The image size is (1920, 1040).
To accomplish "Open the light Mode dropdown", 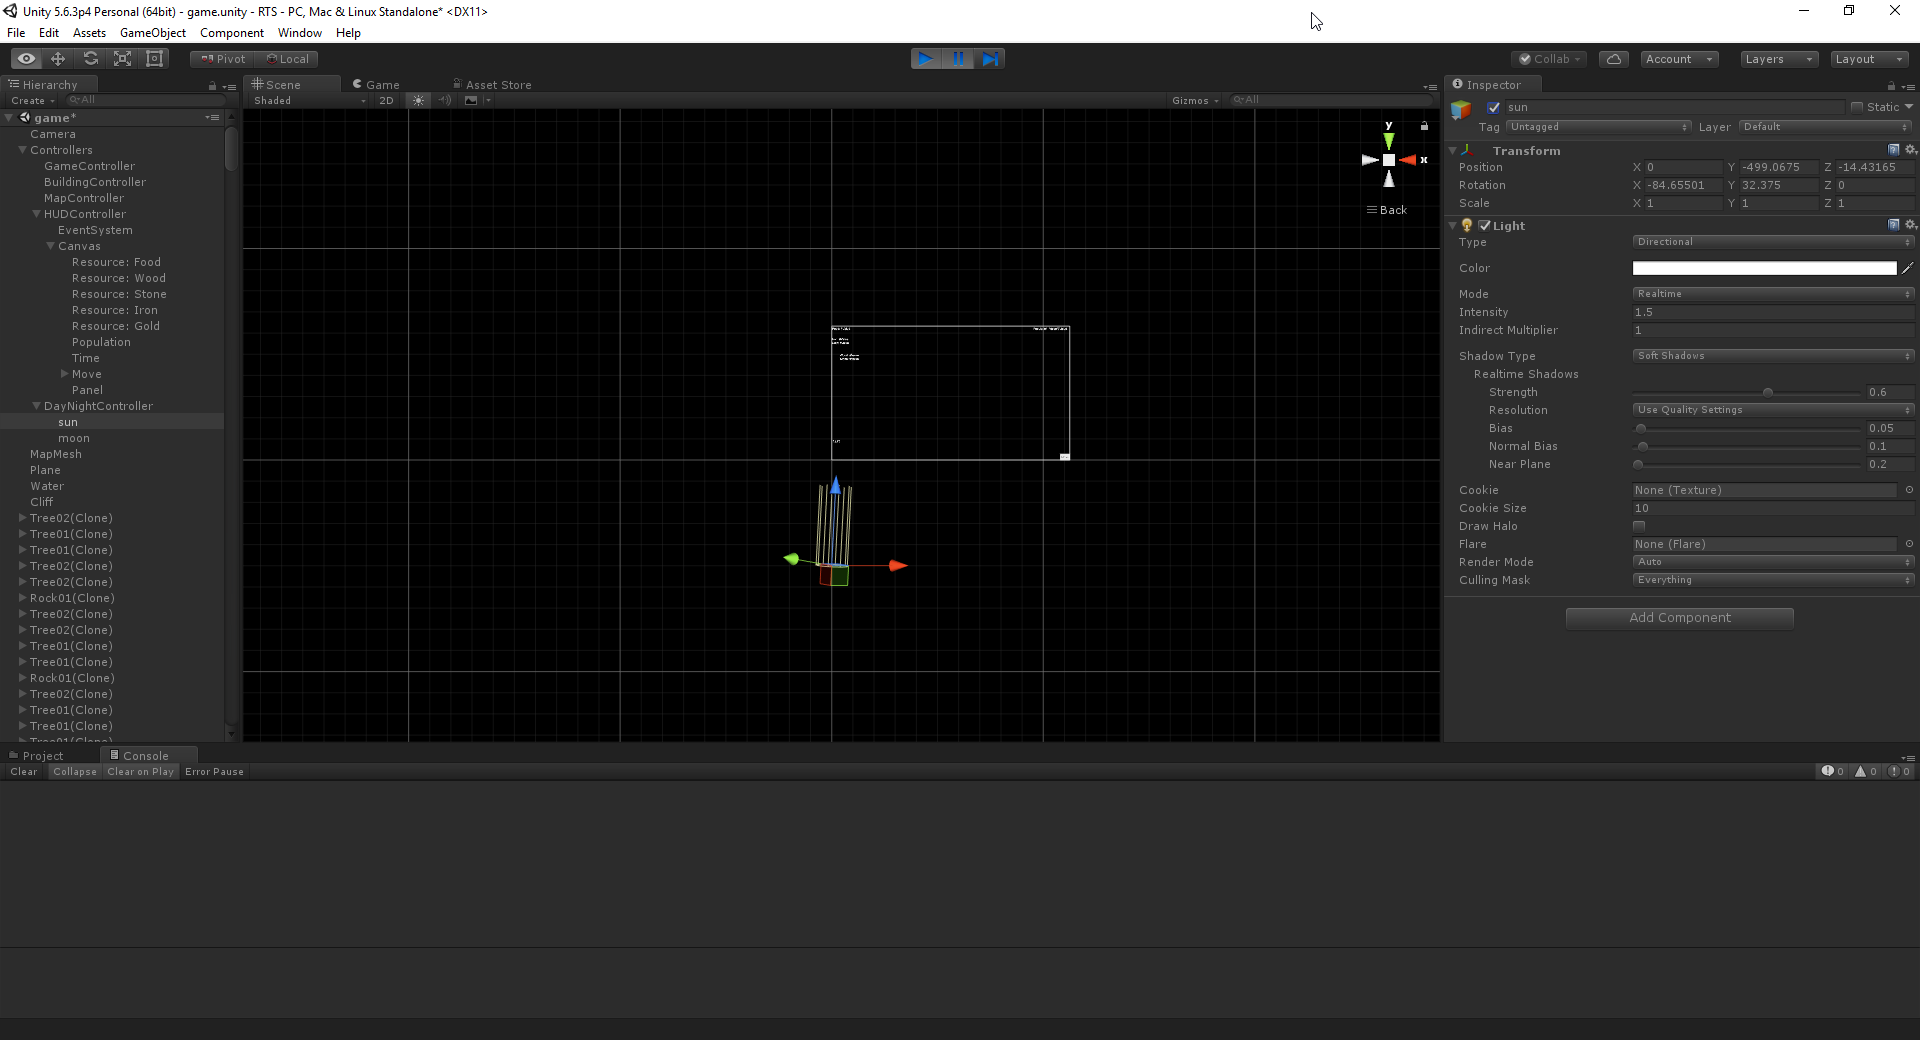I will pos(1774,294).
